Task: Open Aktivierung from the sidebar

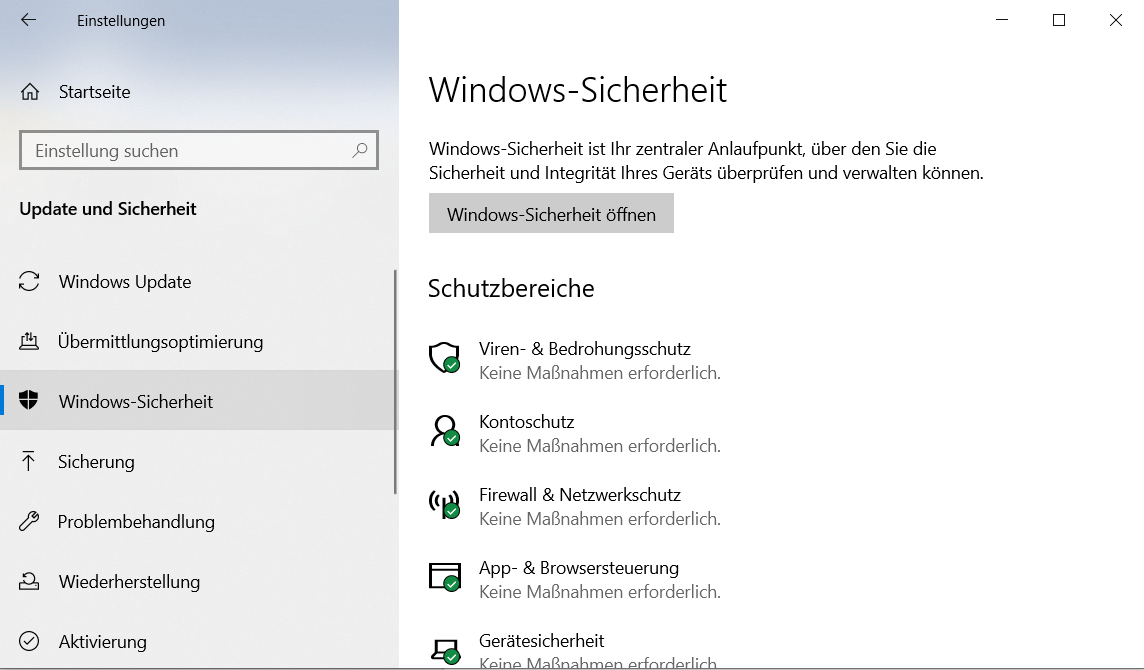Action: (102, 642)
